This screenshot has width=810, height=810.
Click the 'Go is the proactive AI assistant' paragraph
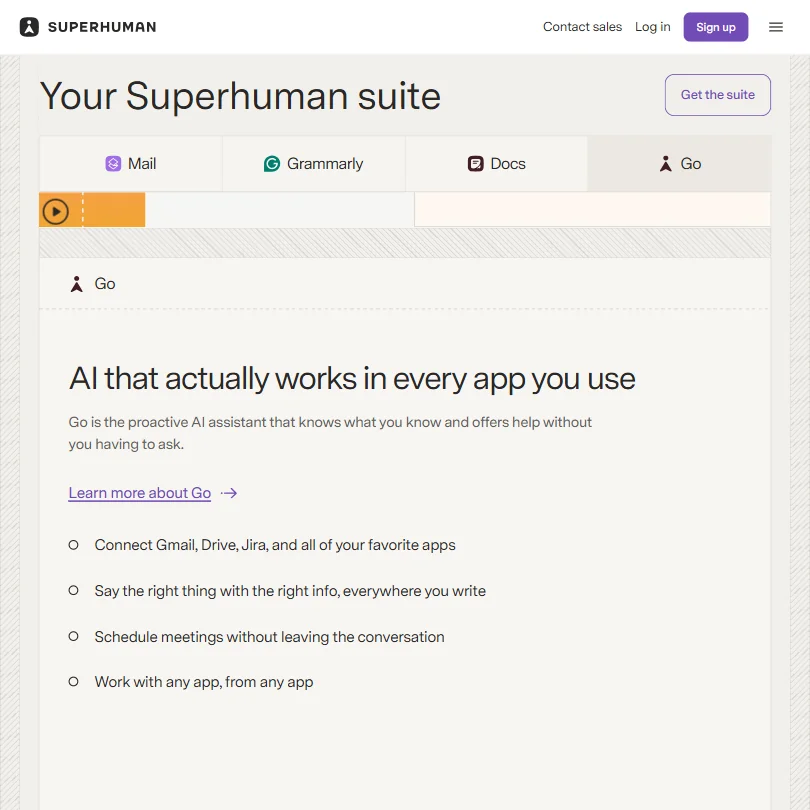(x=330, y=433)
